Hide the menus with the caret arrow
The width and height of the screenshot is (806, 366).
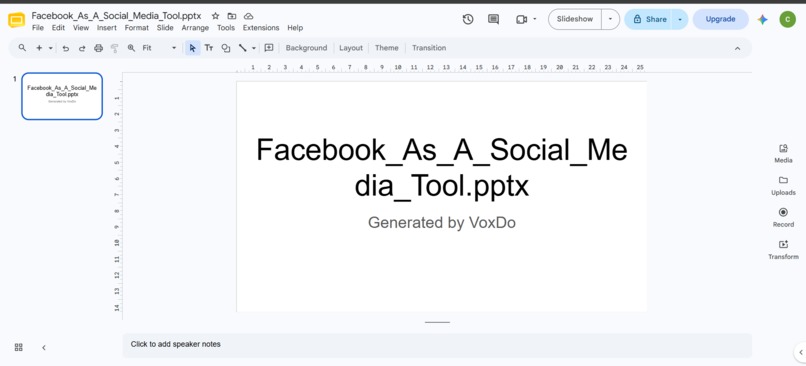coord(737,48)
